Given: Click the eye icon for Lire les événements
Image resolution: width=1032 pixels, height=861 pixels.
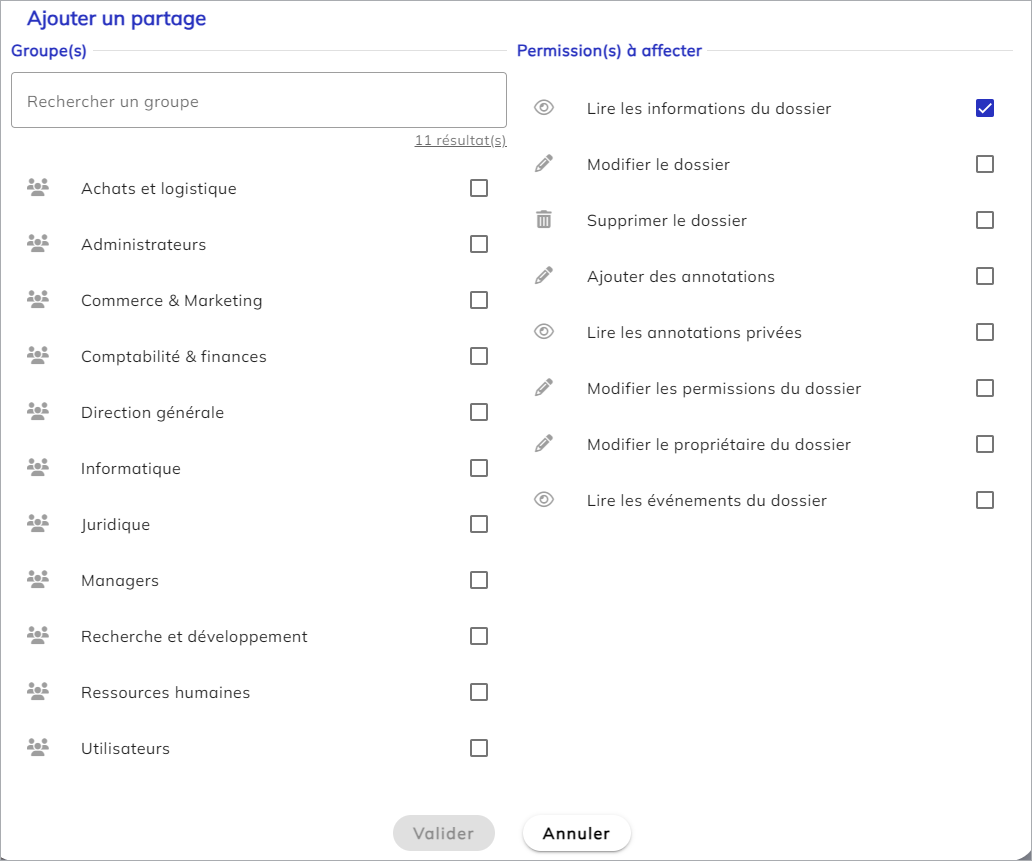Looking at the screenshot, I should click(544, 500).
